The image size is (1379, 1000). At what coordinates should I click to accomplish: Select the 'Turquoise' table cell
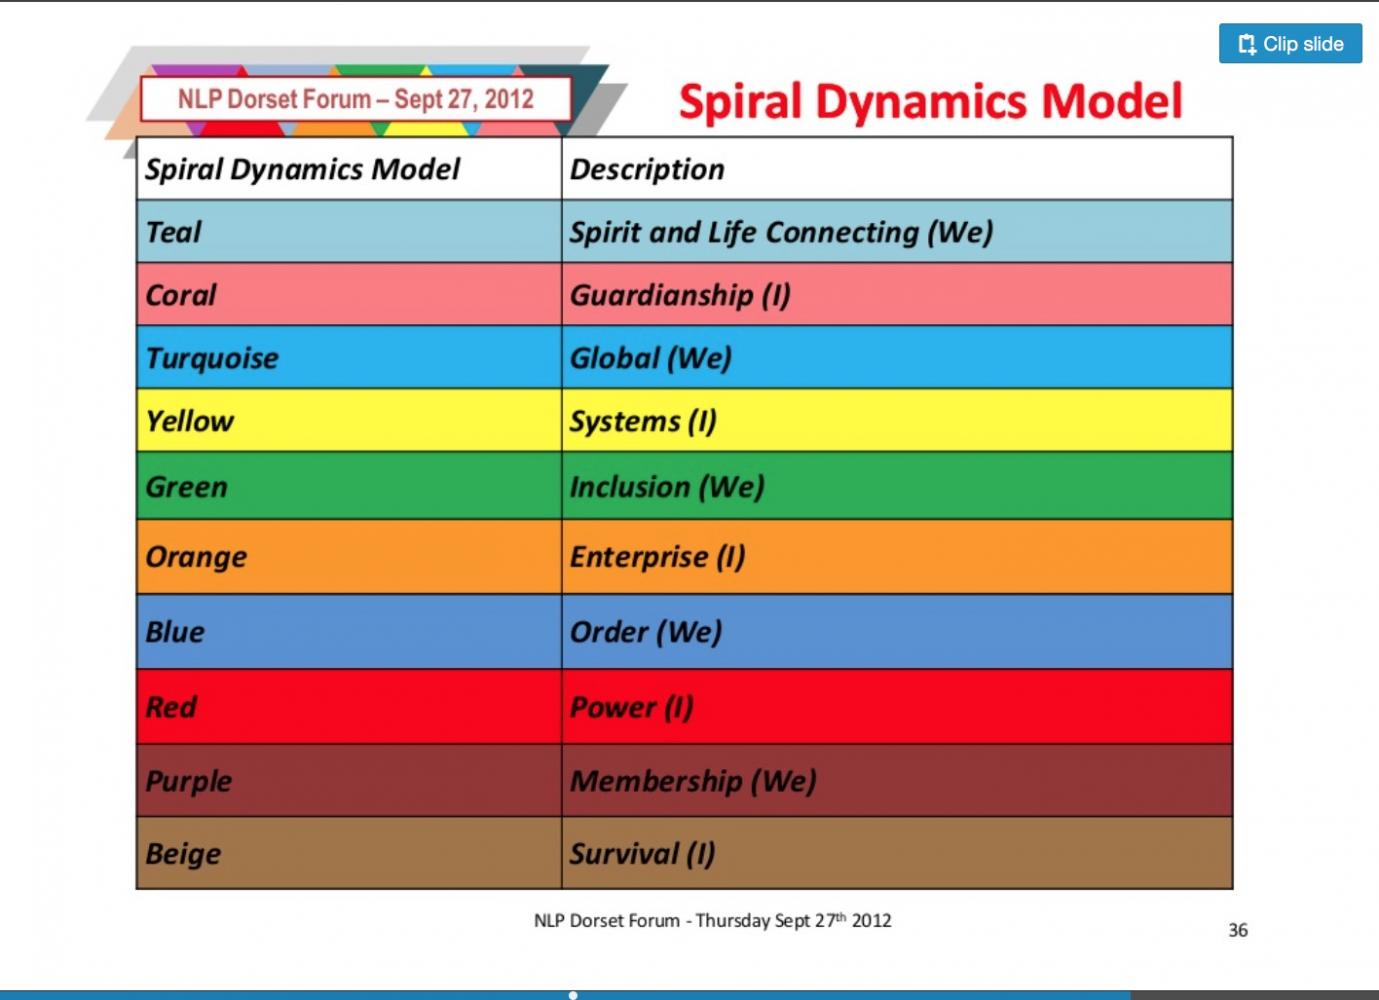pyautogui.click(x=349, y=358)
